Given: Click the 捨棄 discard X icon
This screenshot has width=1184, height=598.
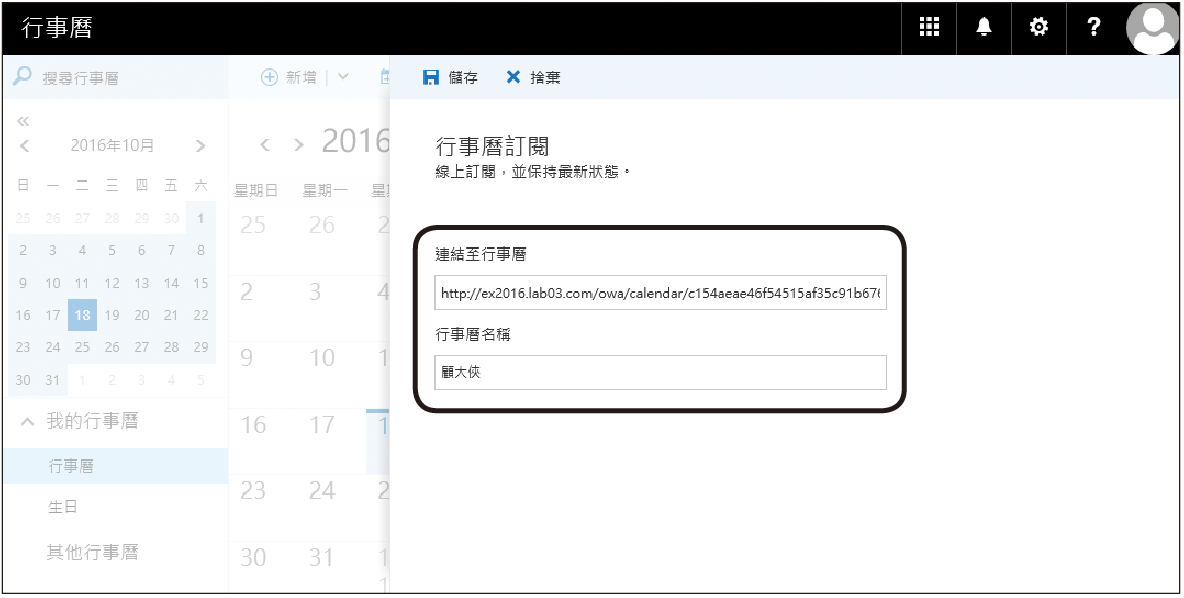Looking at the screenshot, I should click(513, 77).
